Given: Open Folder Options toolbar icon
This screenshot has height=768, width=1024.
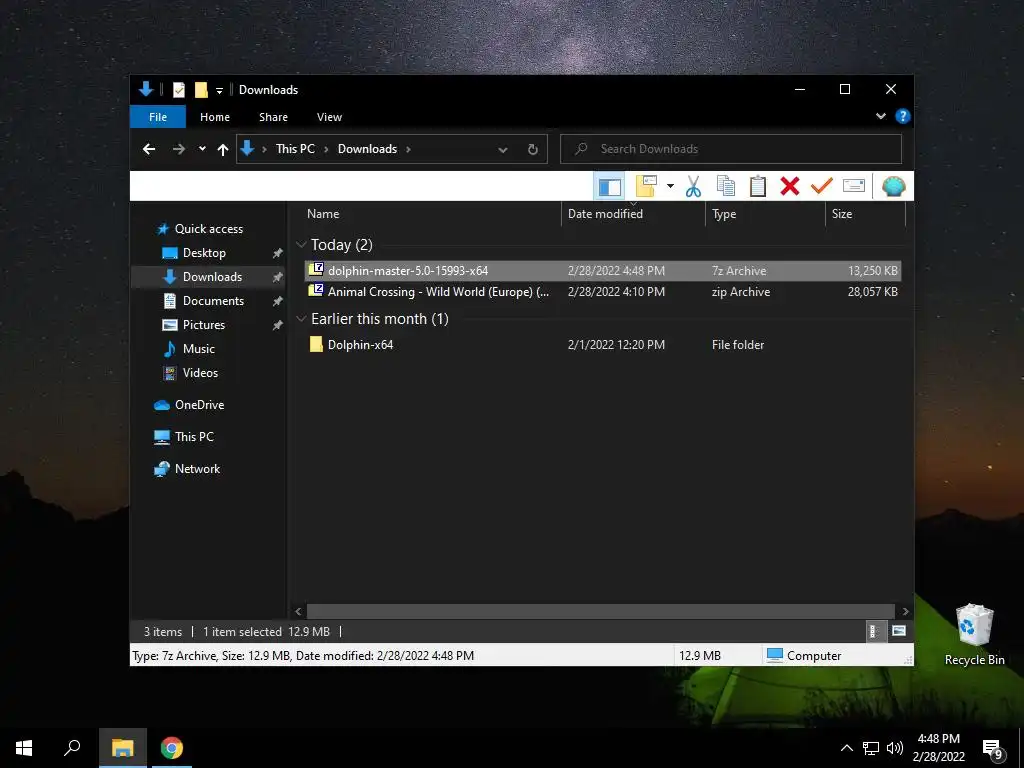Looking at the screenshot, I should 646,186.
